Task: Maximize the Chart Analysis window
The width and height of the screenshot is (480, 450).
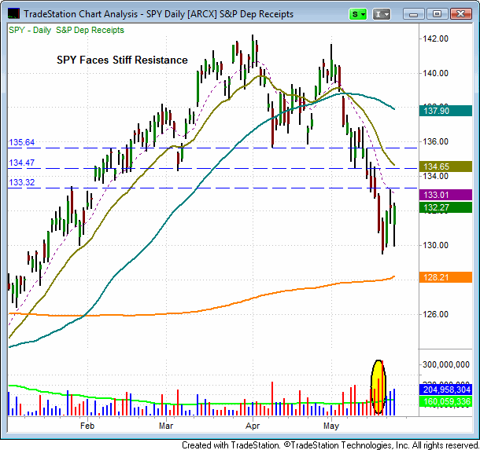Action: 437,14
